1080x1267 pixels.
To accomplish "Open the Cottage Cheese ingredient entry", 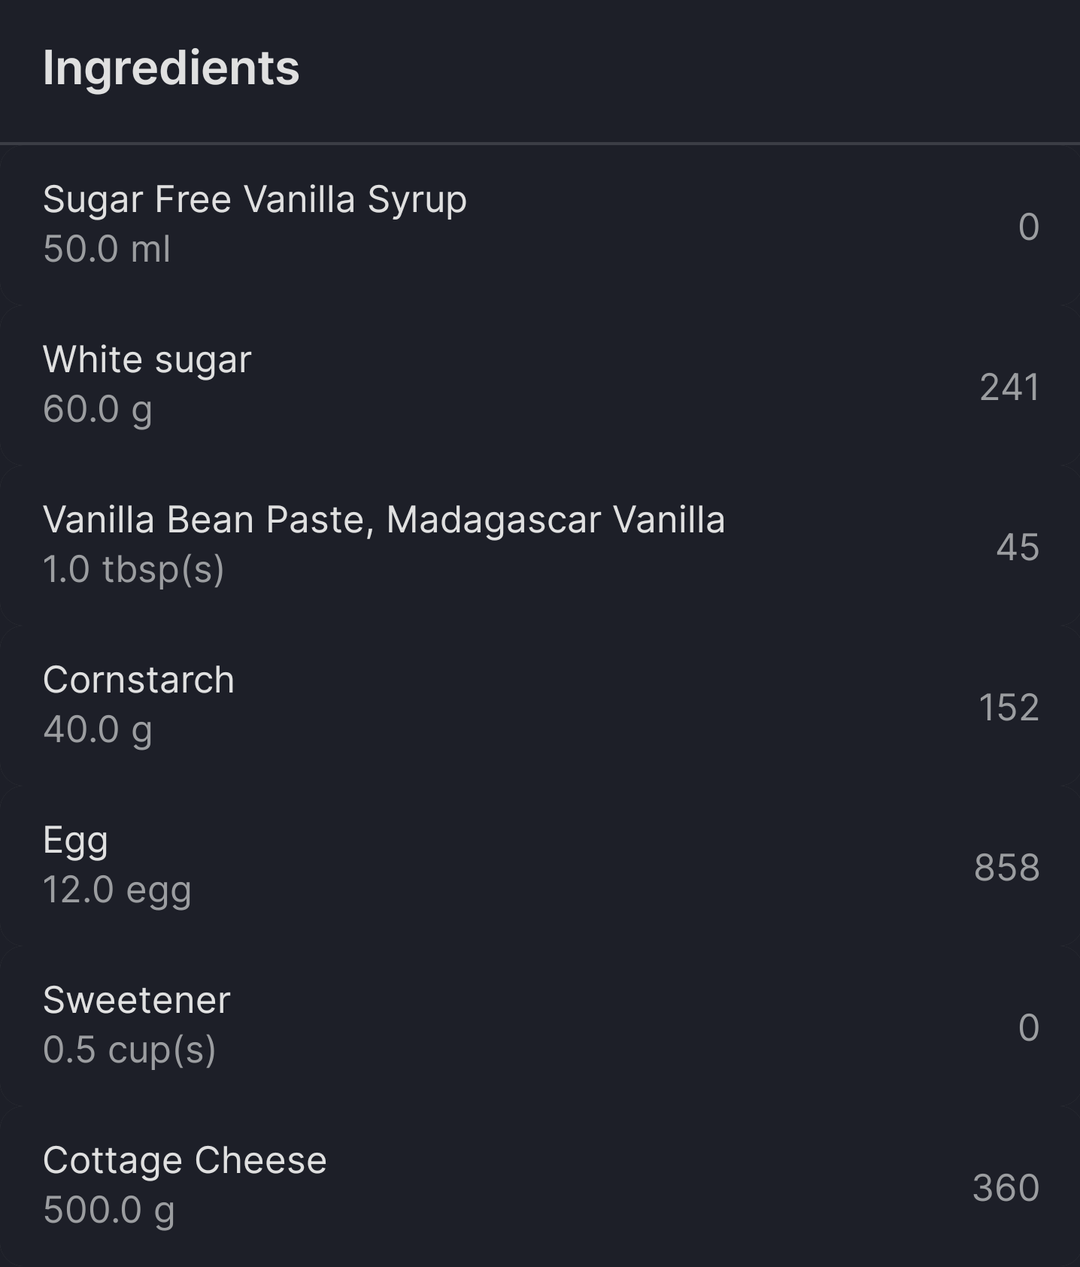I will (540, 1186).
